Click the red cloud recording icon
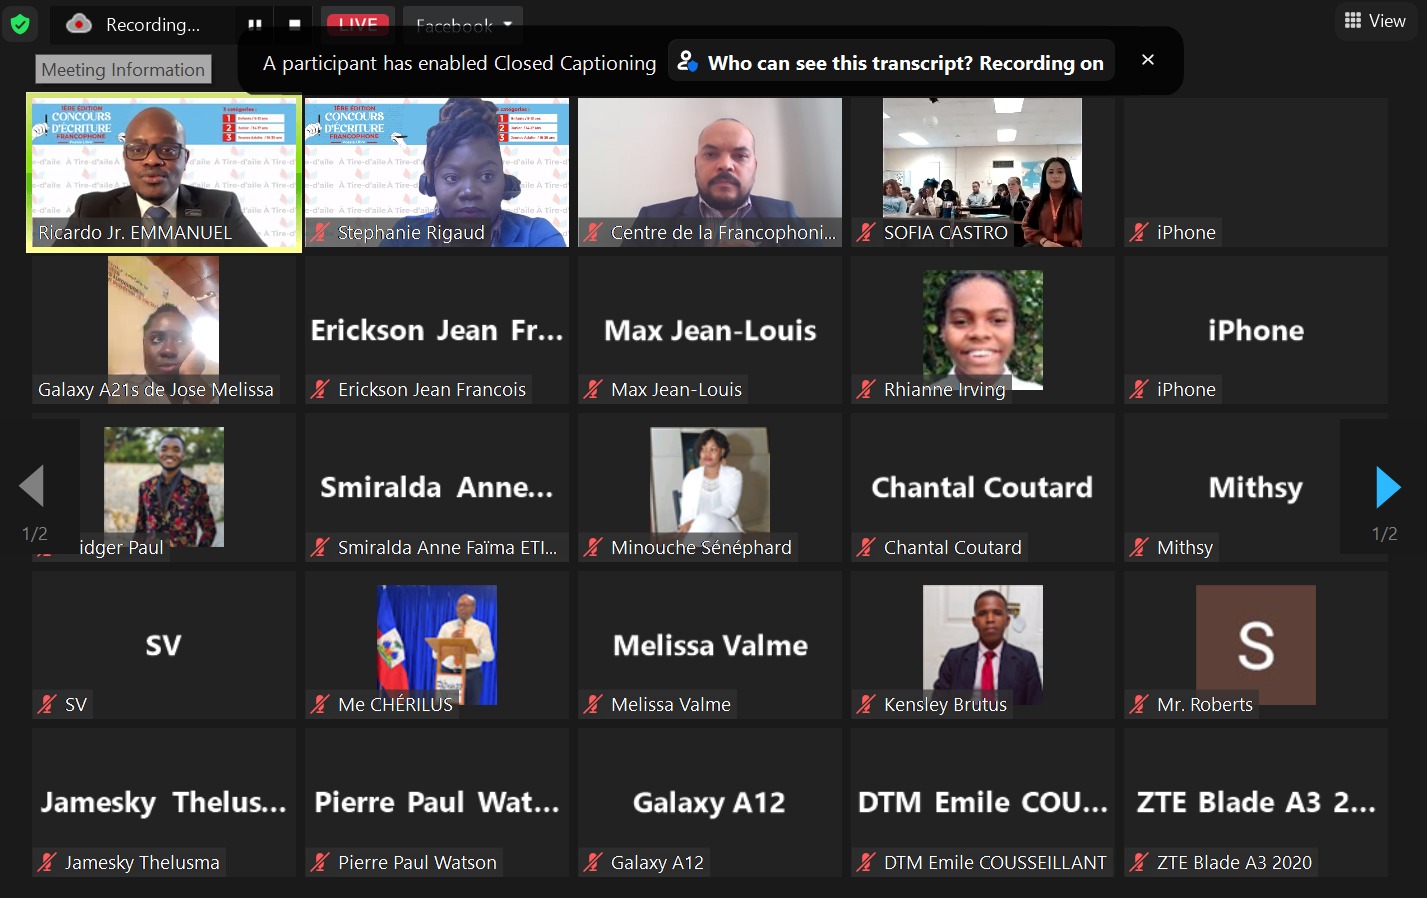 [x=79, y=24]
